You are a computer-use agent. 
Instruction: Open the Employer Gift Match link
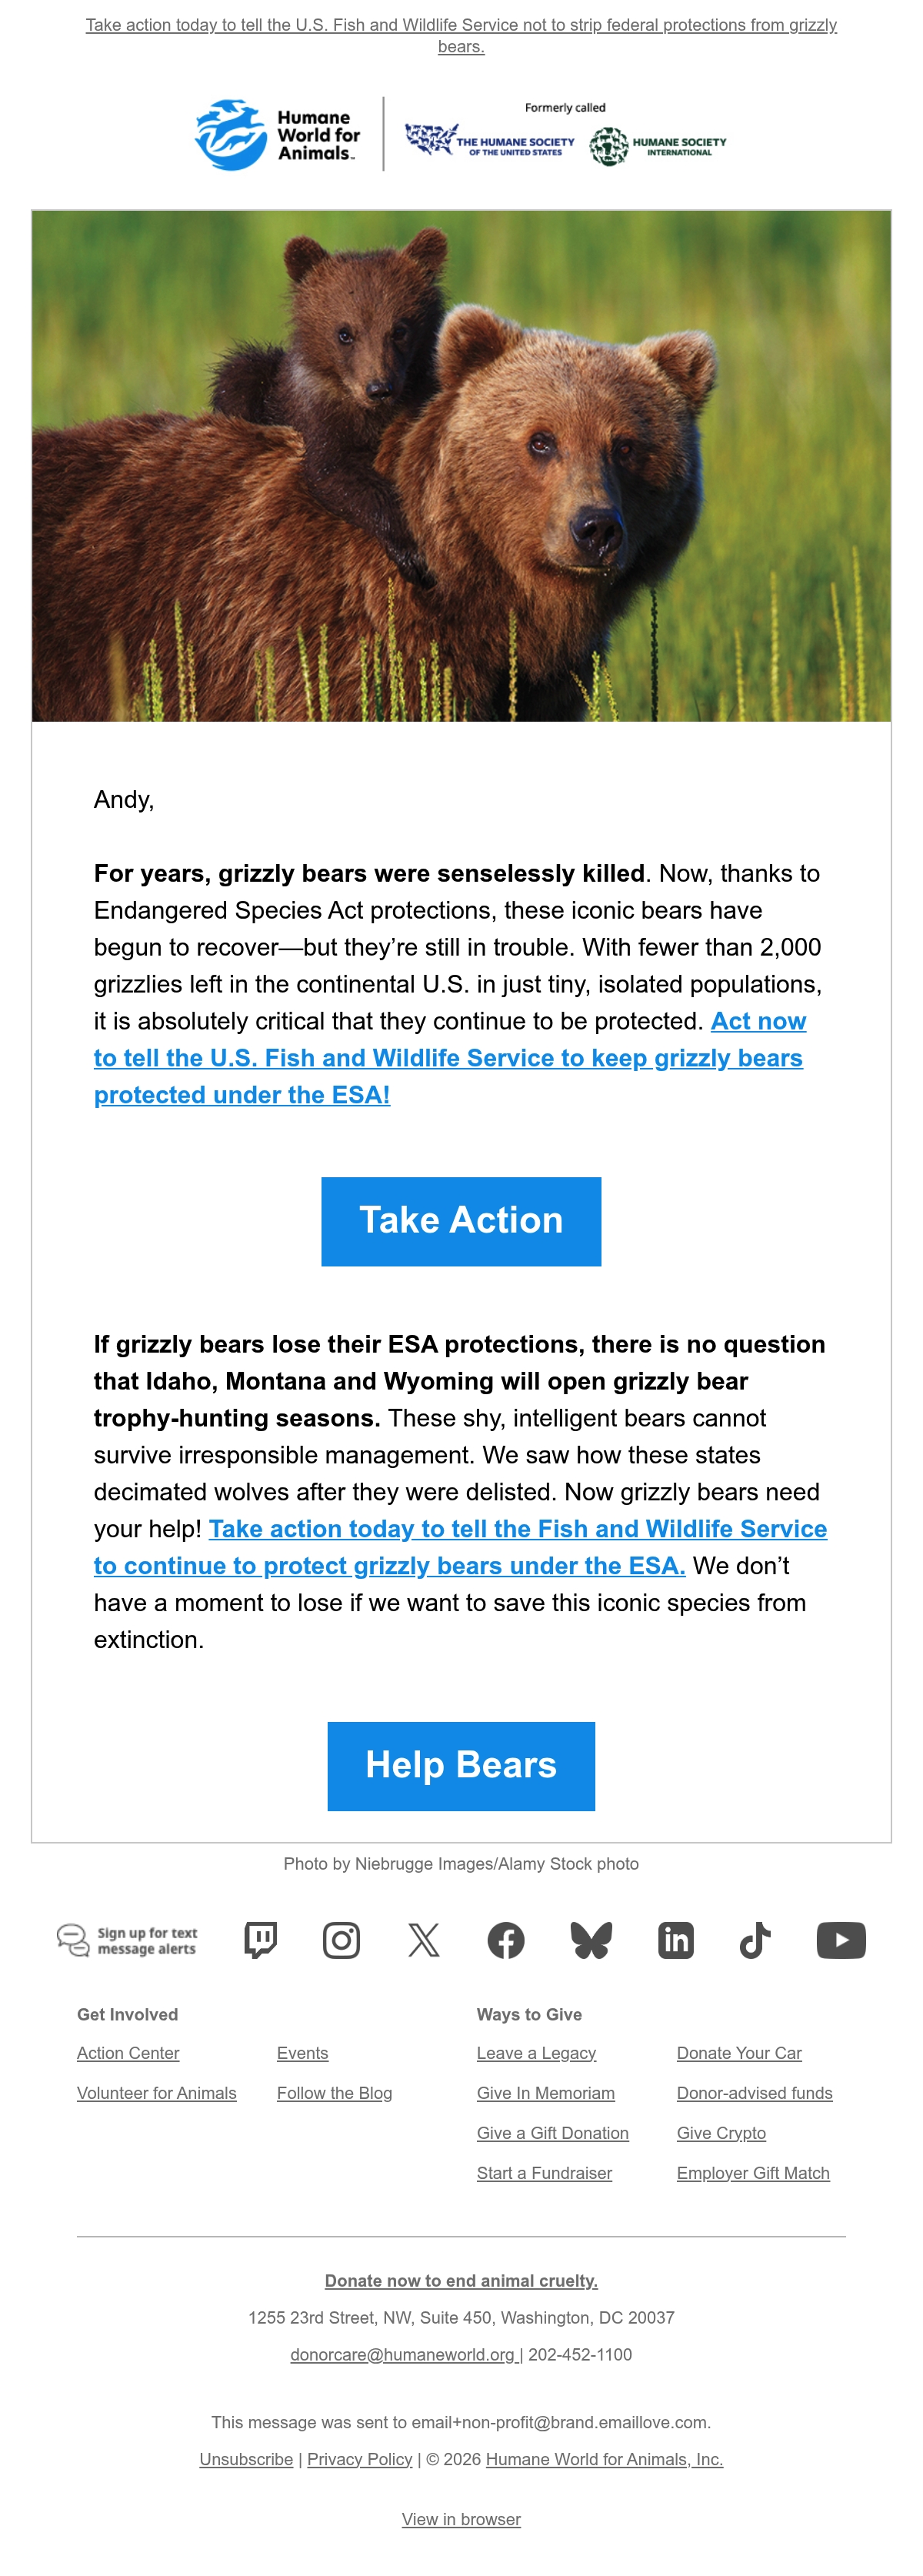tap(753, 2173)
